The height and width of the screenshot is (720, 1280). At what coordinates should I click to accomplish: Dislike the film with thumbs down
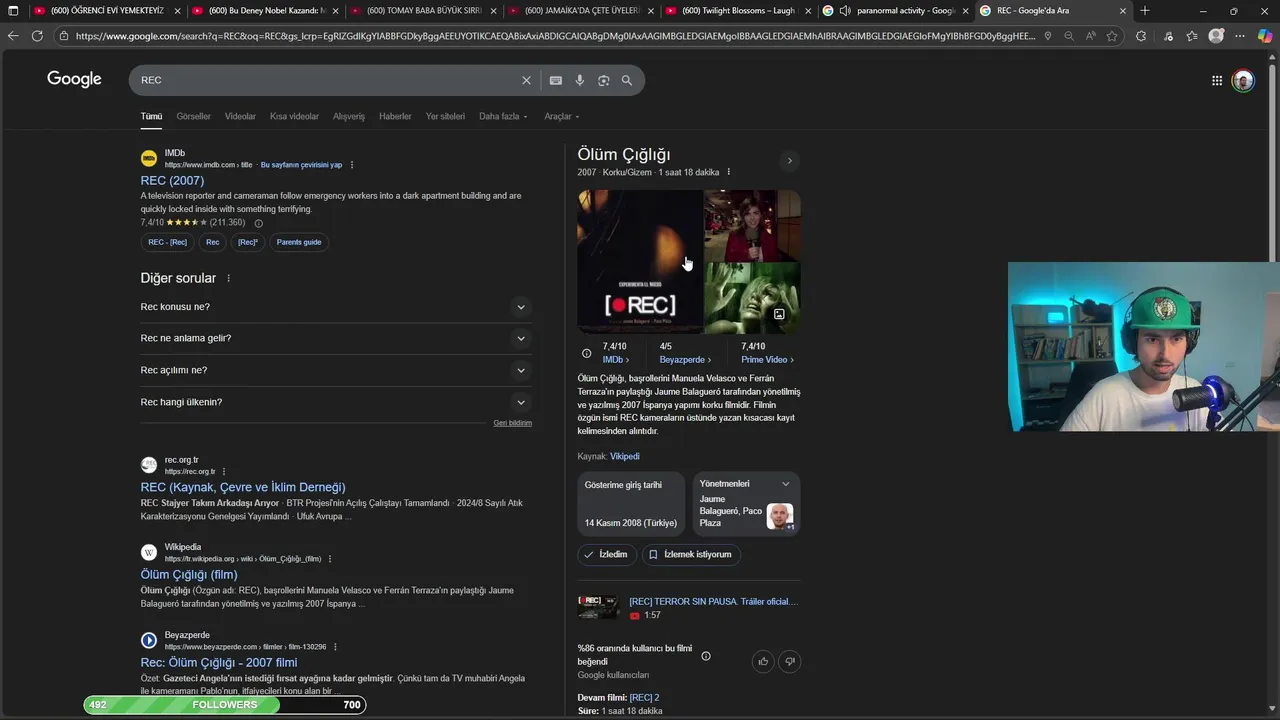click(790, 661)
